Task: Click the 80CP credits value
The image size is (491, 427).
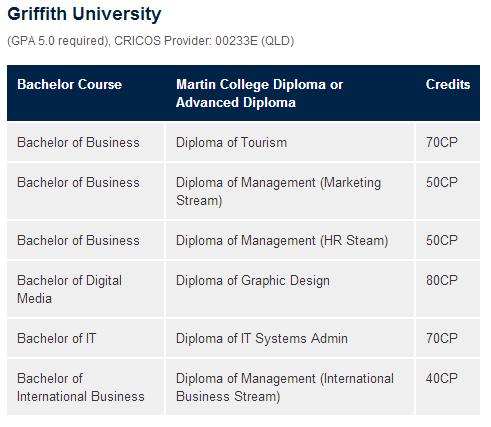Action: tap(442, 280)
